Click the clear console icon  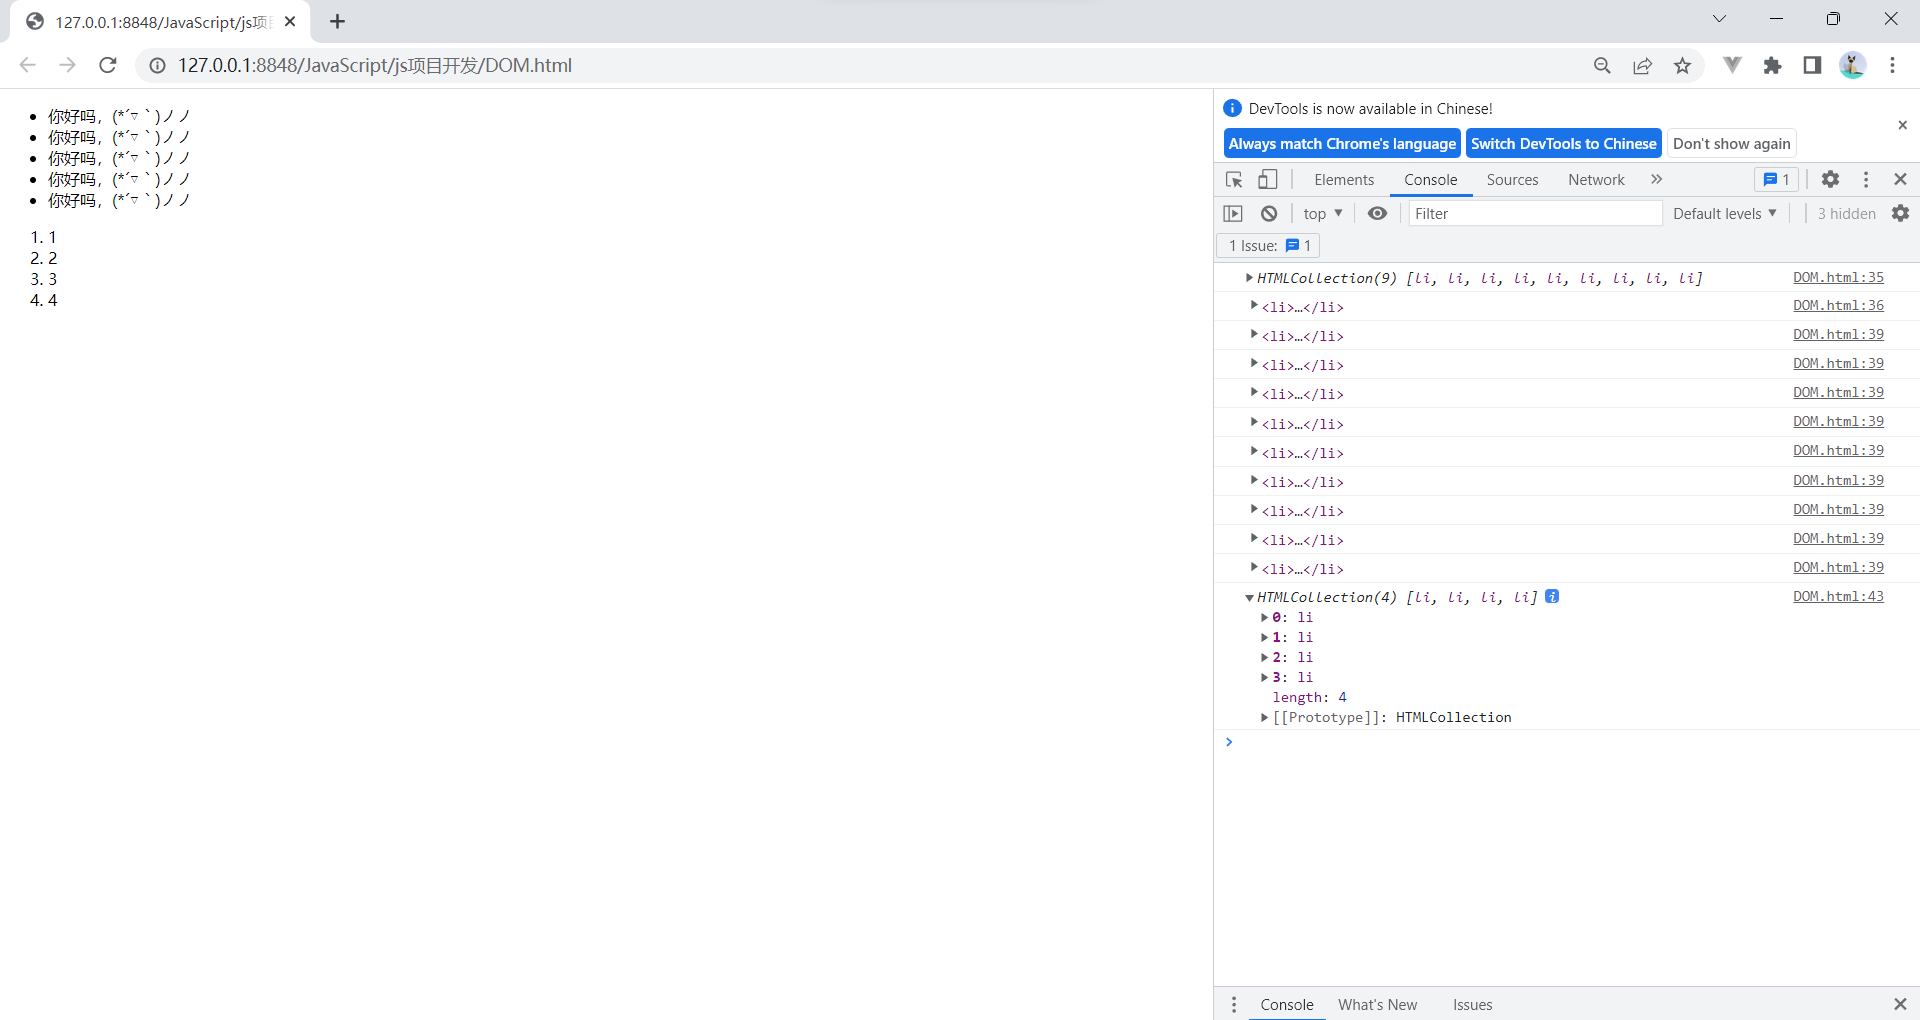(x=1268, y=213)
